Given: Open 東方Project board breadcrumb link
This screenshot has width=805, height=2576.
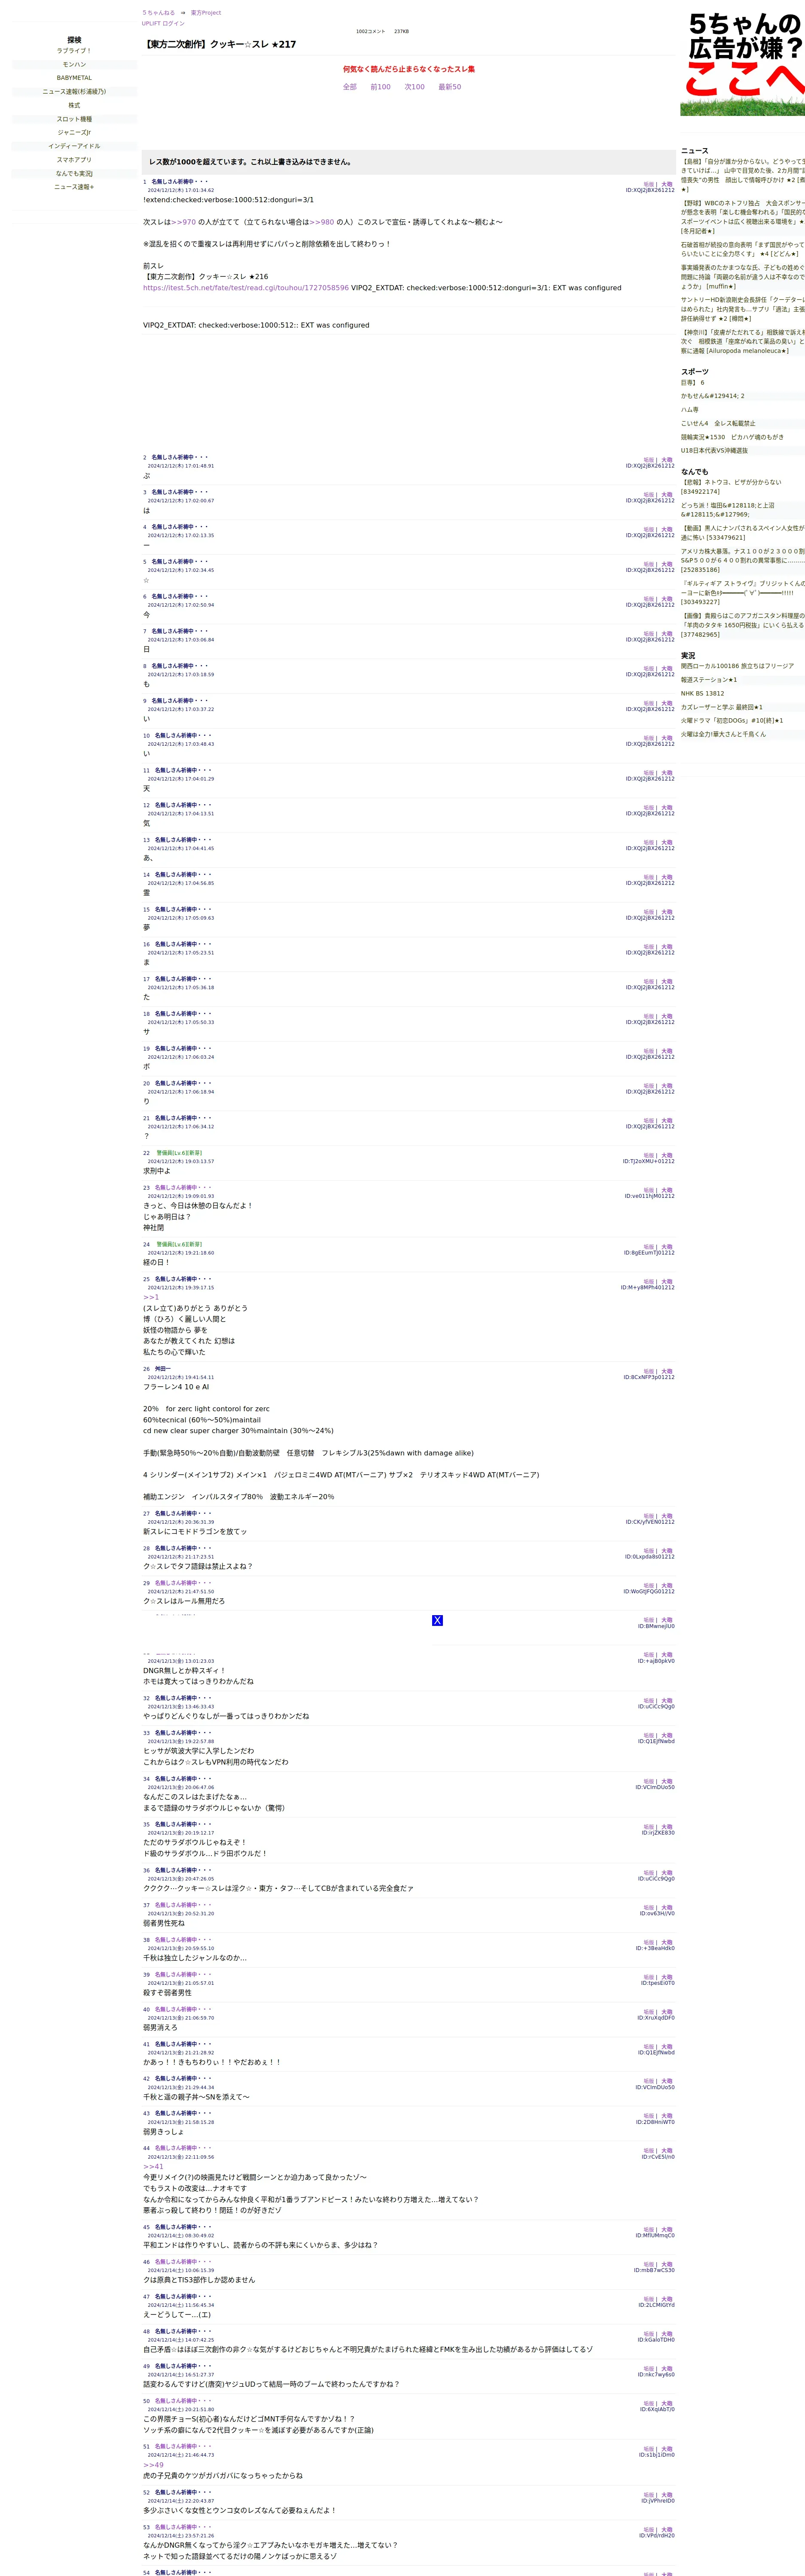Looking at the screenshot, I should (206, 13).
